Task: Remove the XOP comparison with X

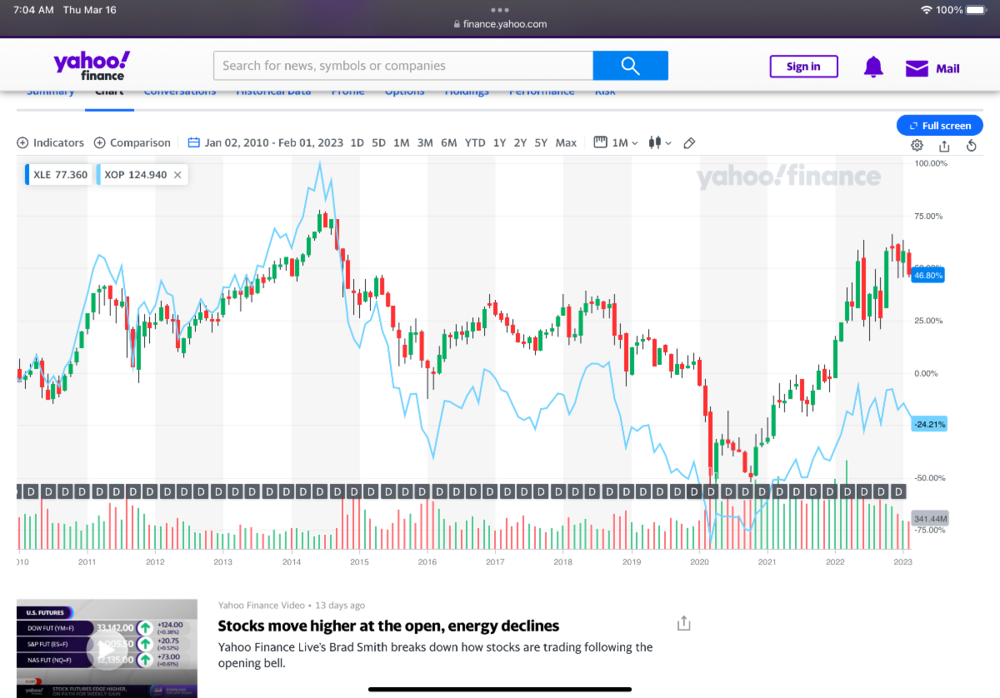Action: 177,175
